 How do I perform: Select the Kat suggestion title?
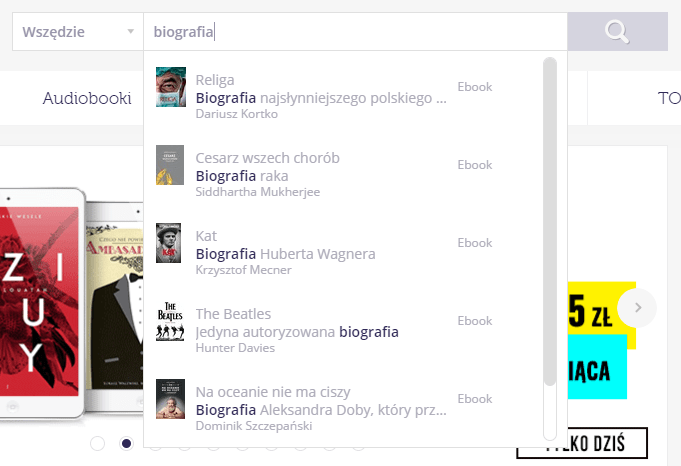pyautogui.click(x=206, y=236)
